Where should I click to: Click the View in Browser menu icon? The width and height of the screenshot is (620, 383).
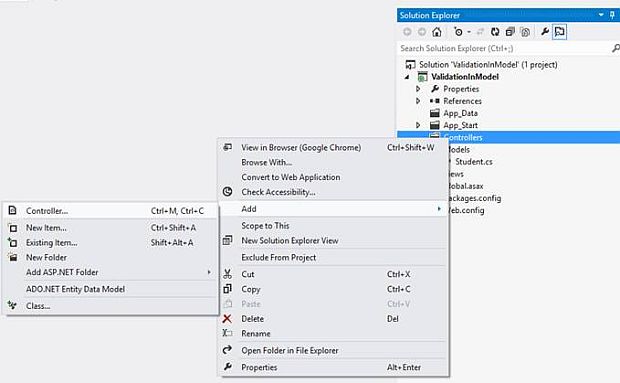(228, 147)
